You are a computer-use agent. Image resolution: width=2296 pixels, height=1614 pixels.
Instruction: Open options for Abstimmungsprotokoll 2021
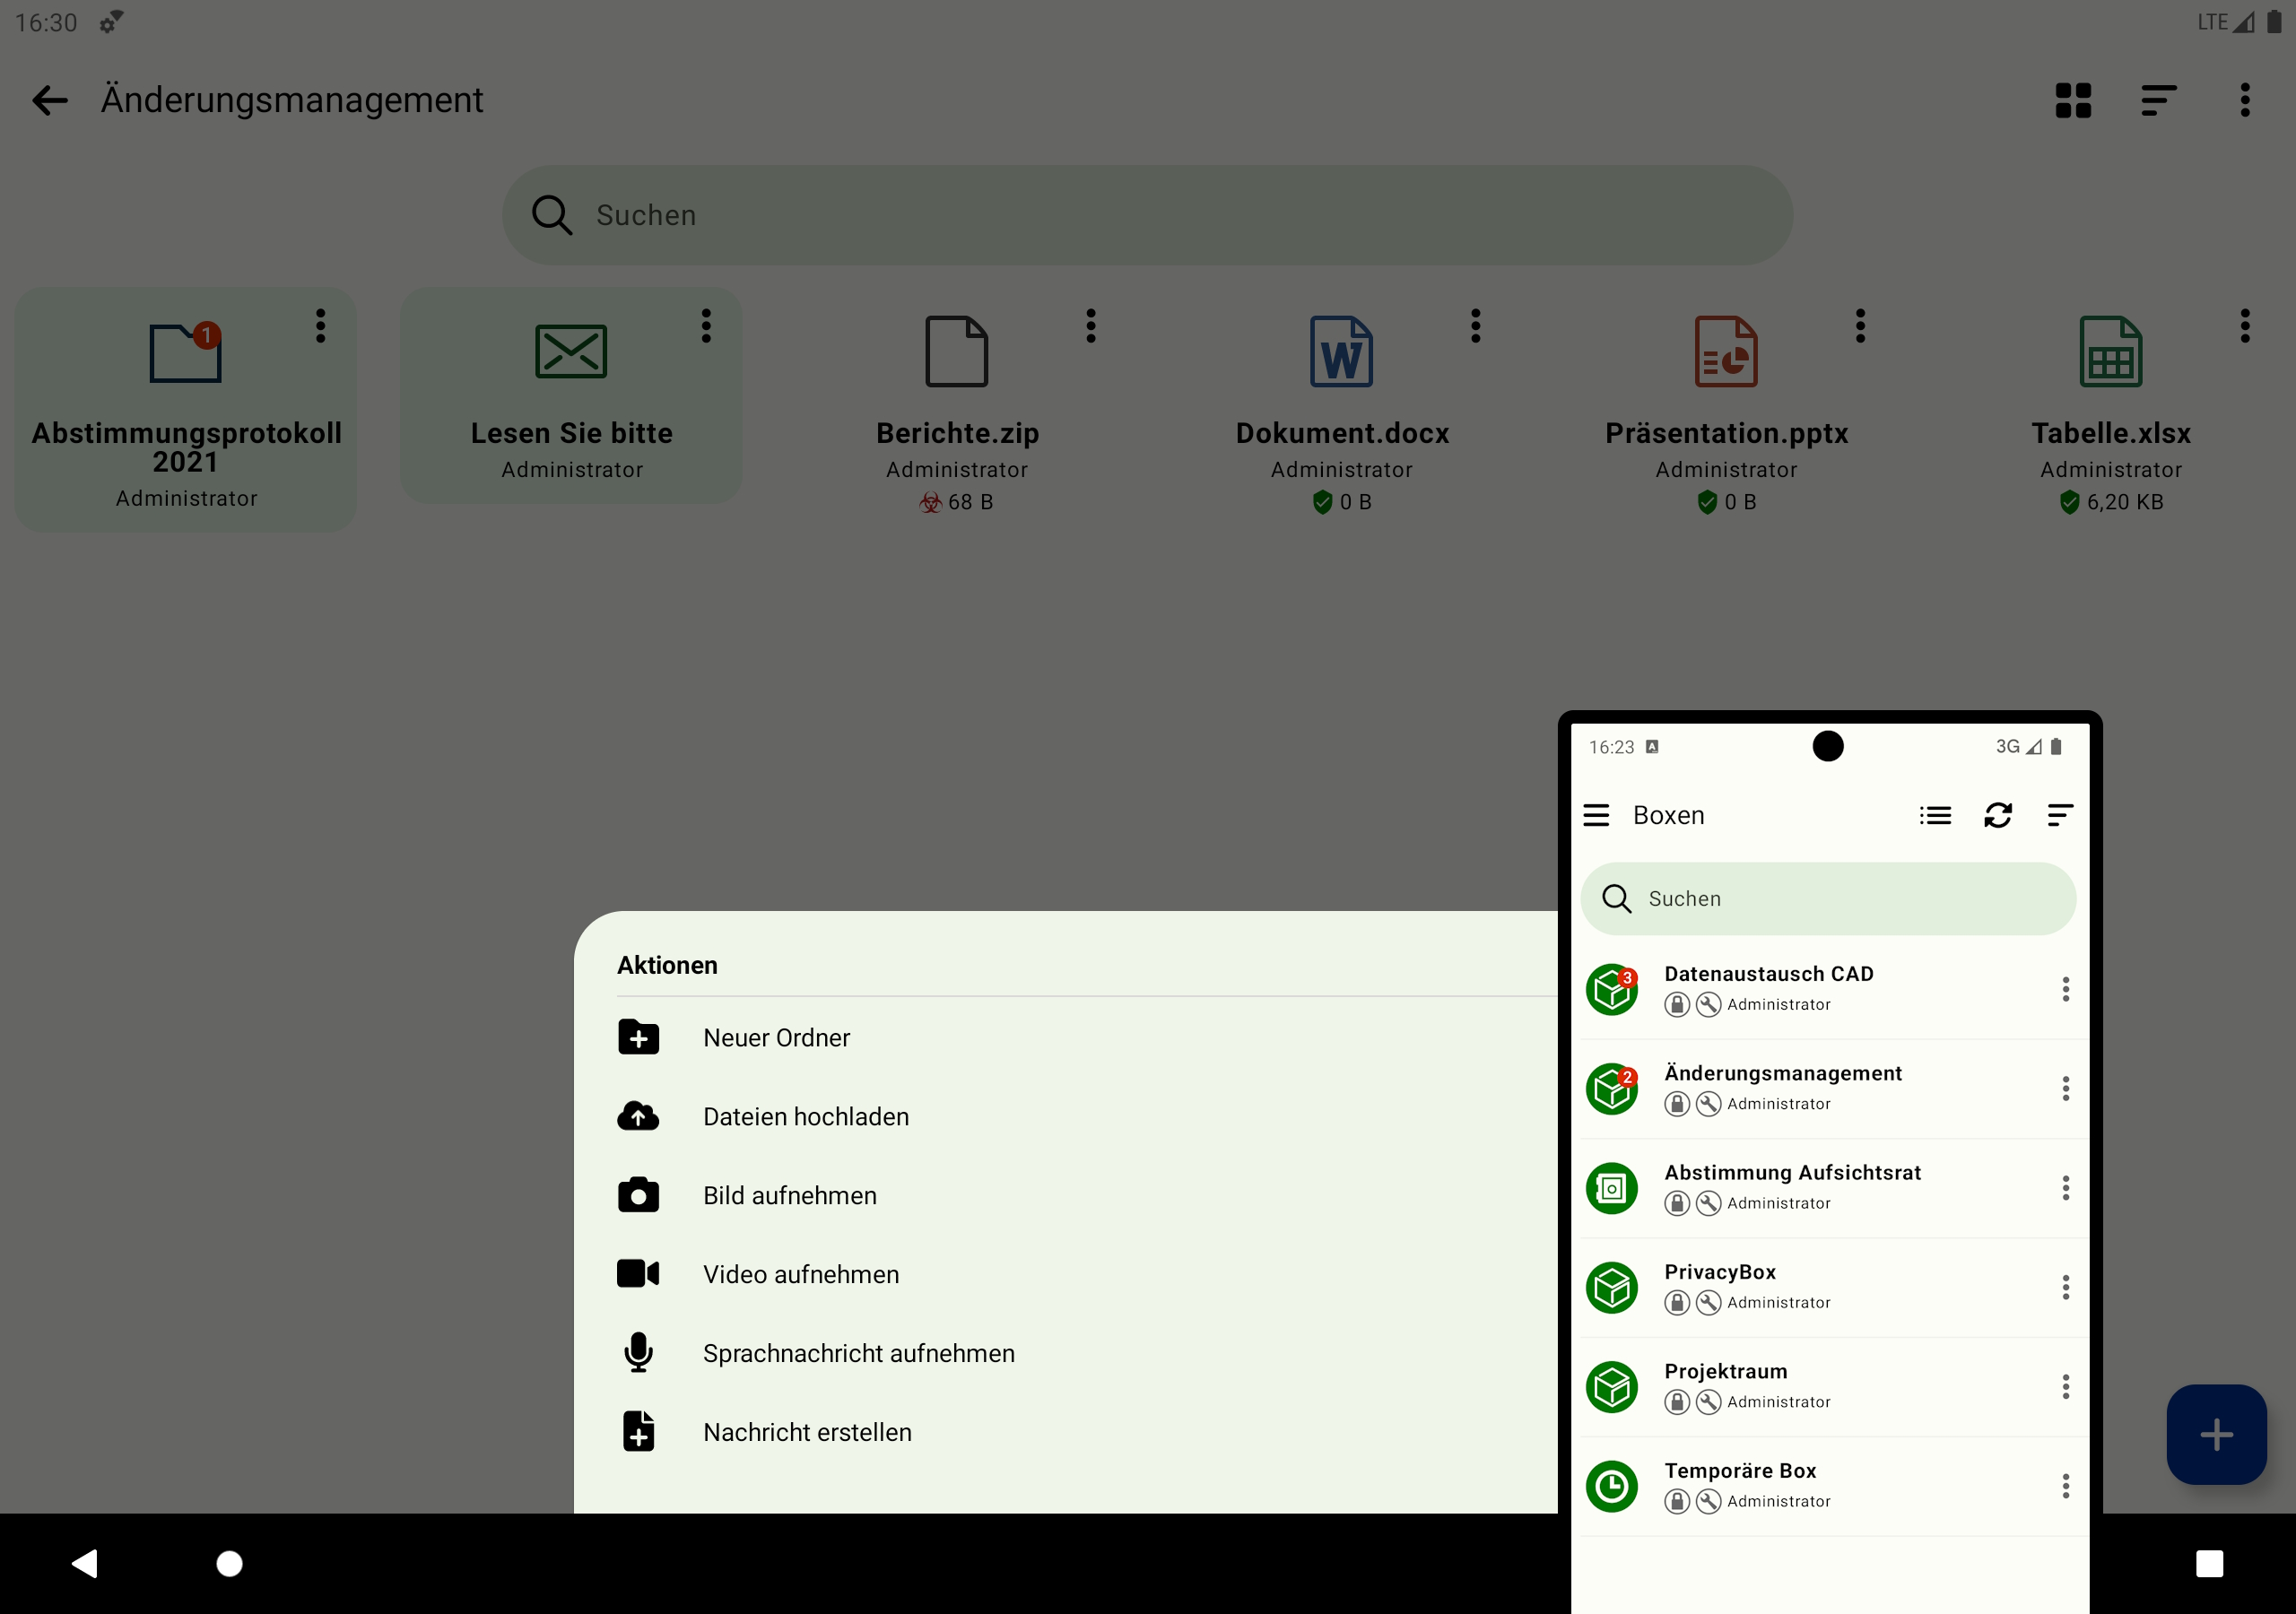point(320,326)
